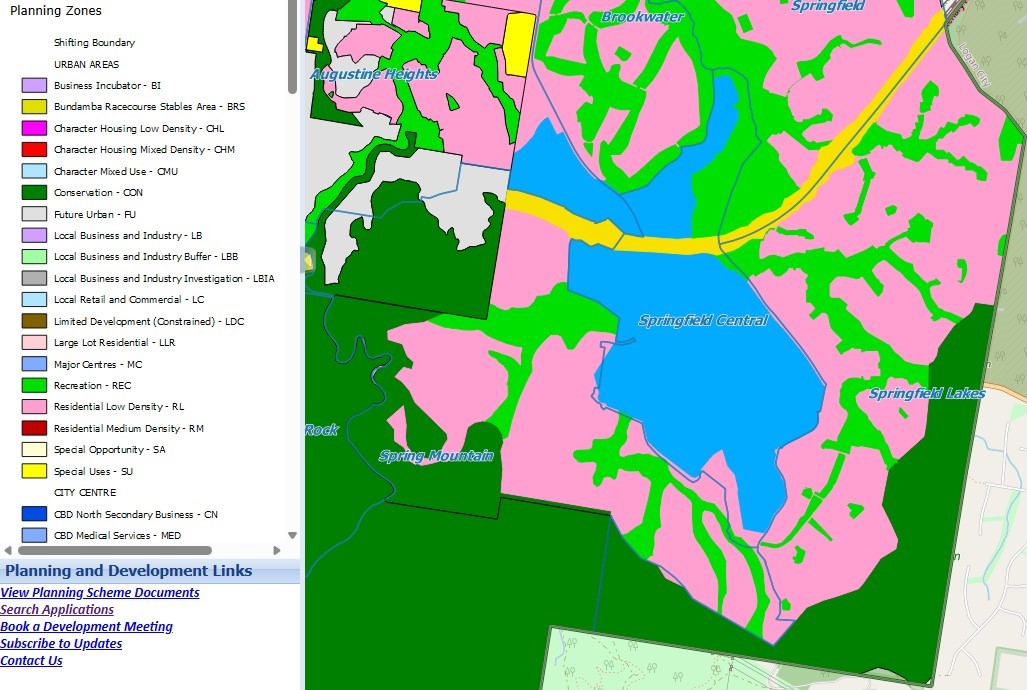Click the Subscribe to Updates link
The width and height of the screenshot is (1027, 690).
[61, 644]
